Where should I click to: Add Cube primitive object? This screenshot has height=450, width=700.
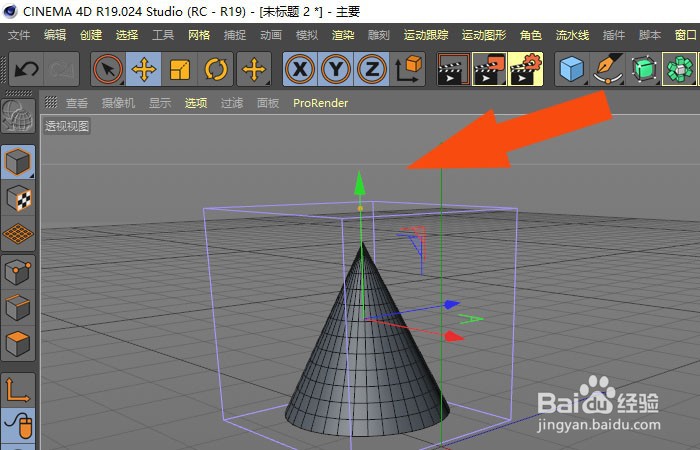pos(572,69)
